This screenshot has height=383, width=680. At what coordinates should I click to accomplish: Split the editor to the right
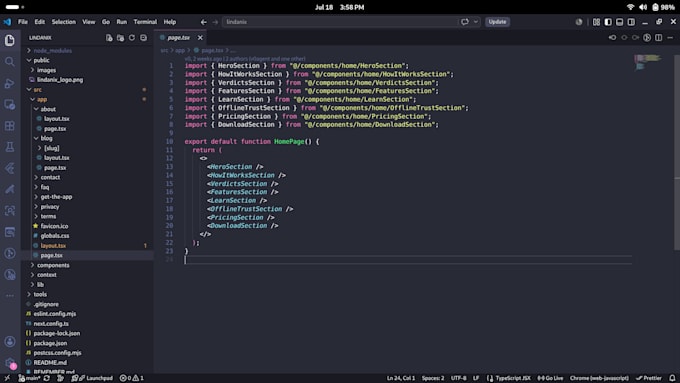[x=658, y=38]
